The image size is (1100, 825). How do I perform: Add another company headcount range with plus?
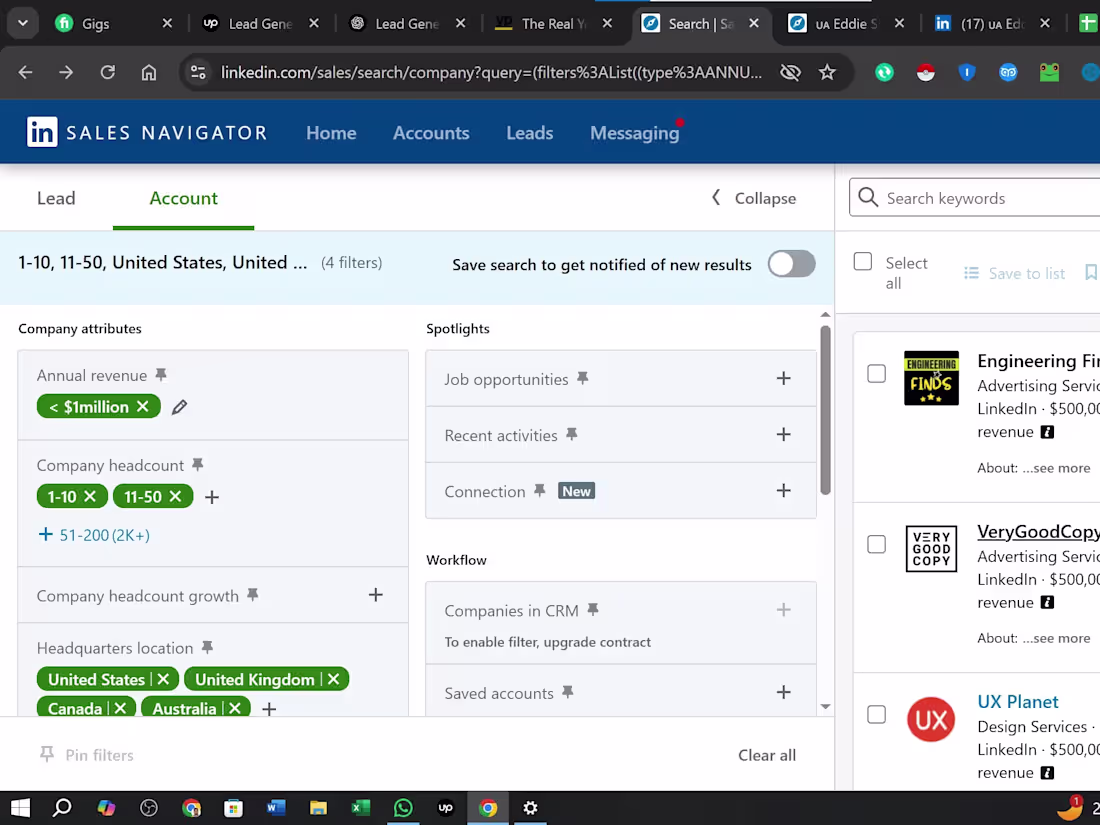tap(212, 497)
